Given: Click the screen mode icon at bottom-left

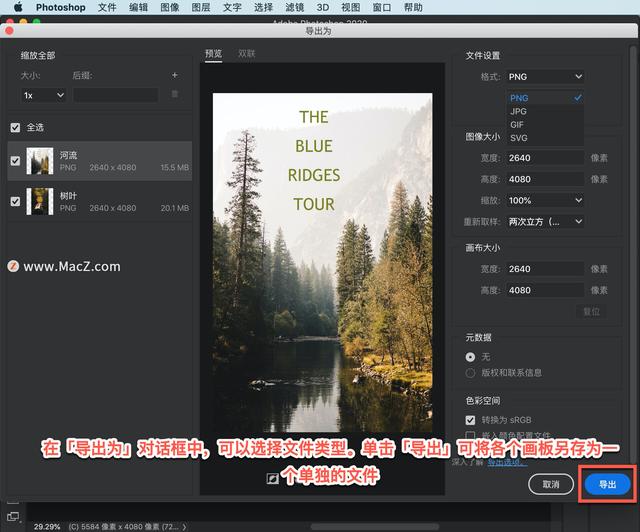Looking at the screenshot, I should [x=13, y=517].
